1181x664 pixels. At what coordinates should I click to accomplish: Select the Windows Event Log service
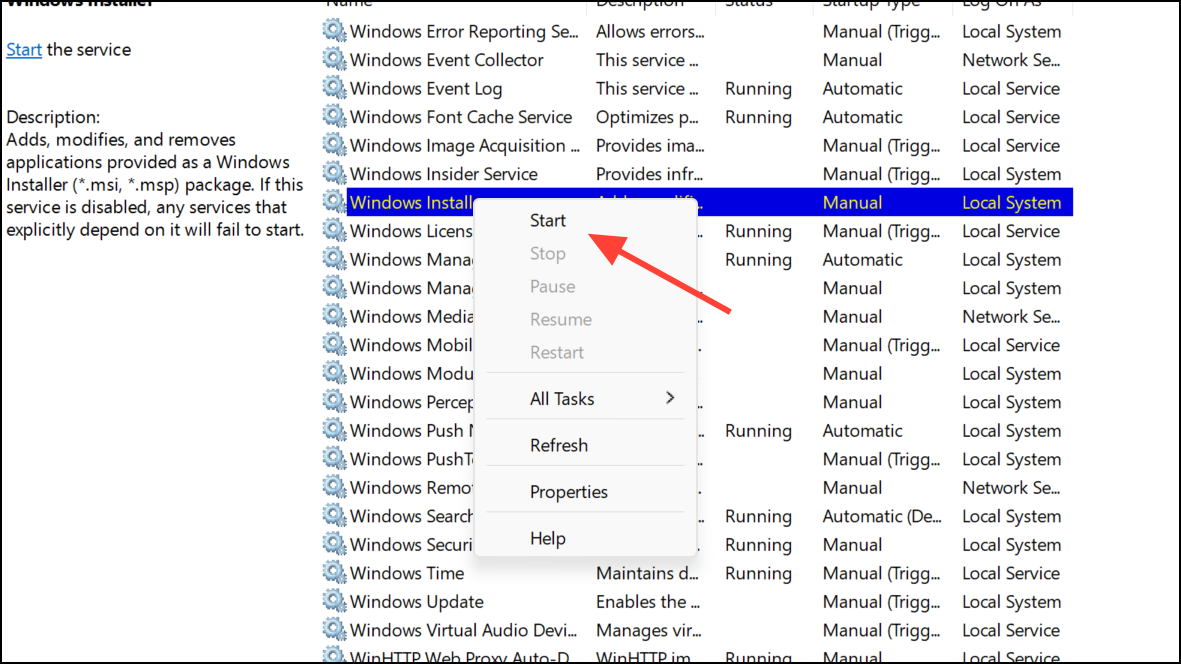tap(426, 89)
